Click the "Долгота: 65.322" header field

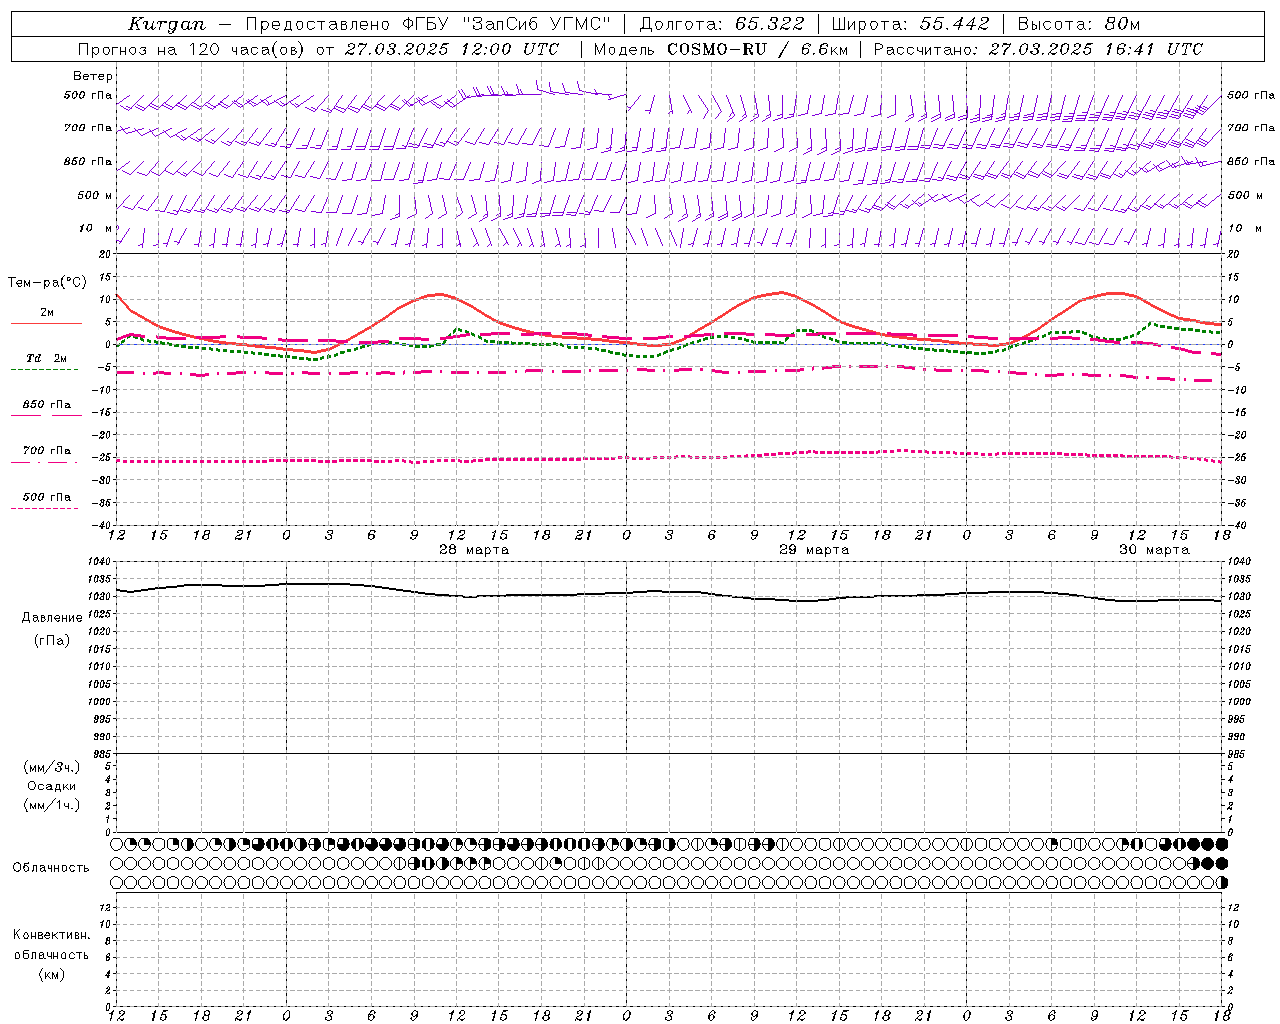[722, 24]
